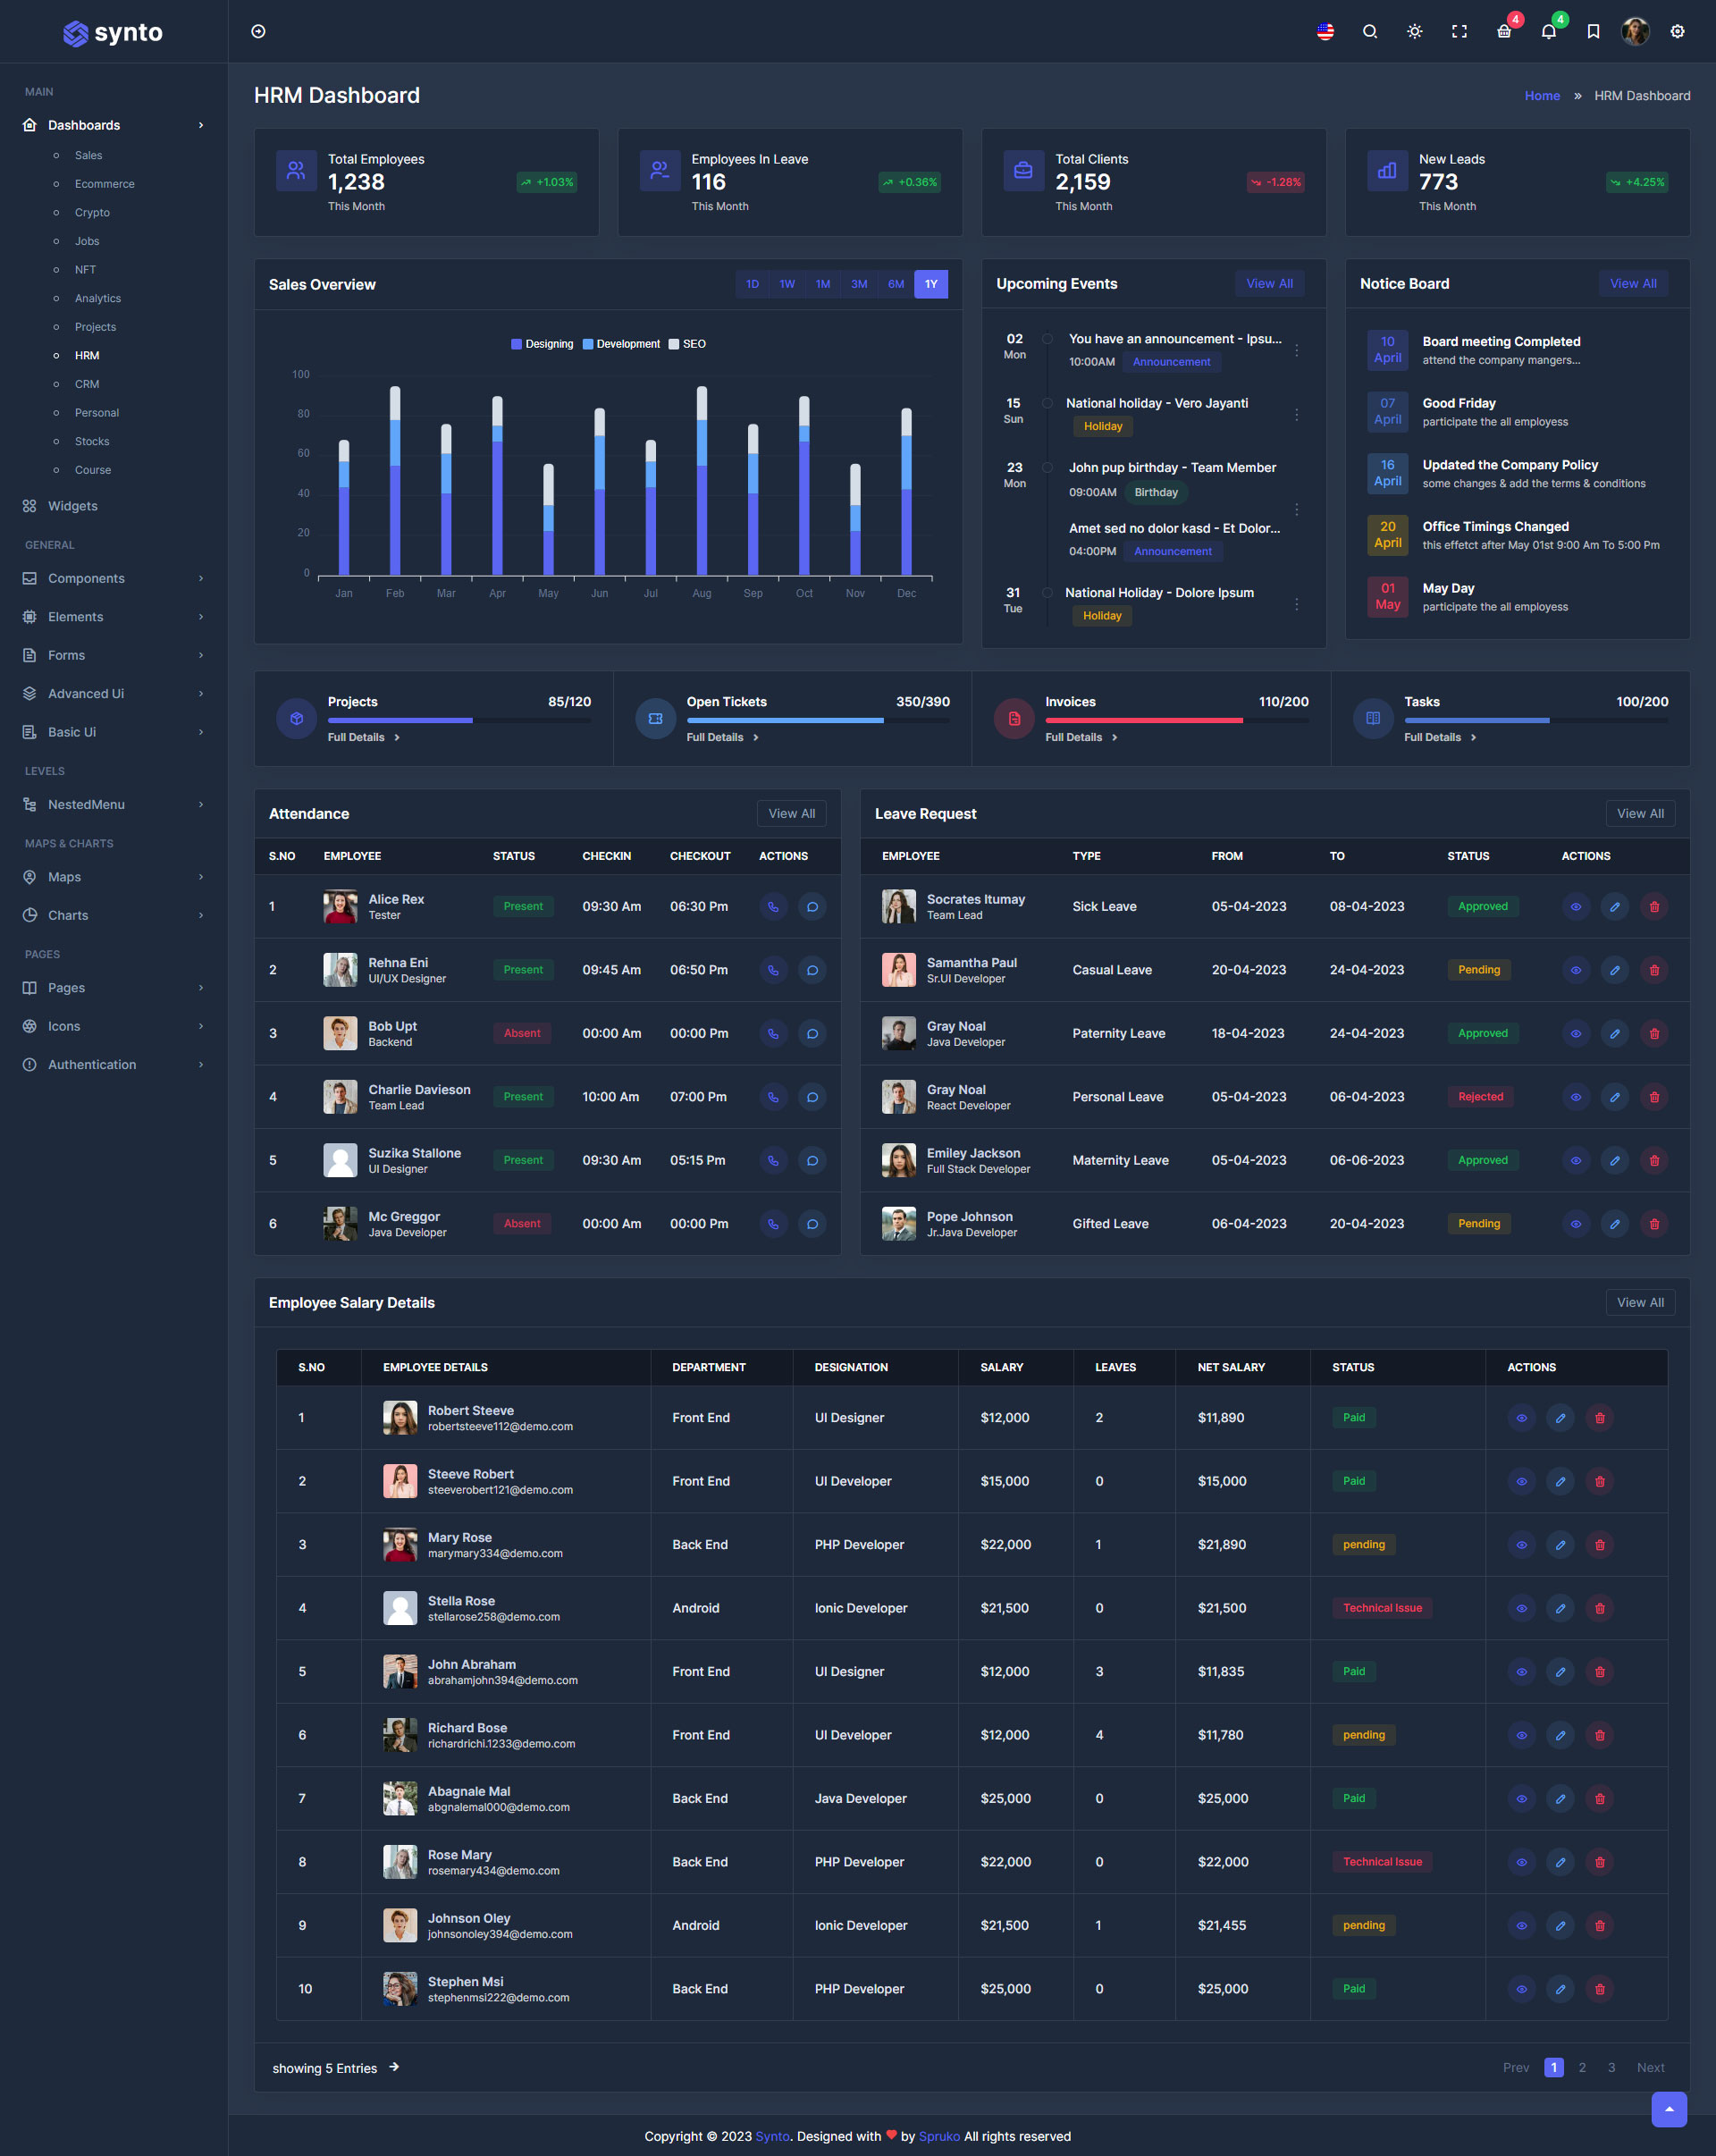Toggle the Development series legend swatch

click(x=588, y=344)
